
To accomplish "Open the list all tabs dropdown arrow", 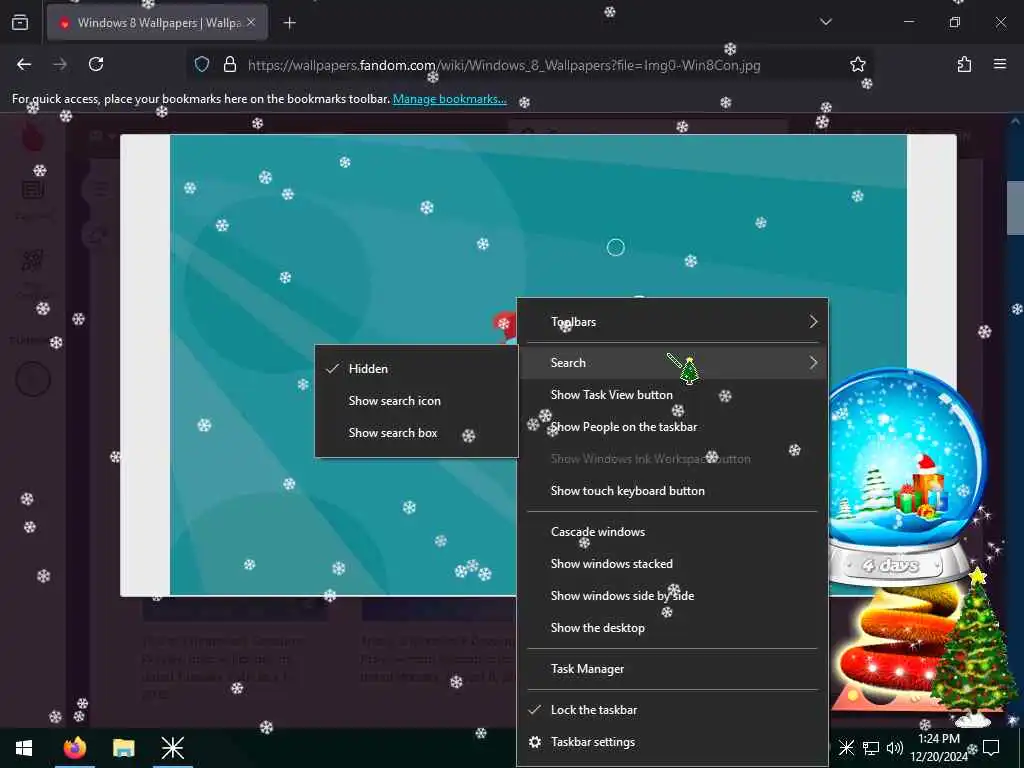I will click(x=825, y=22).
